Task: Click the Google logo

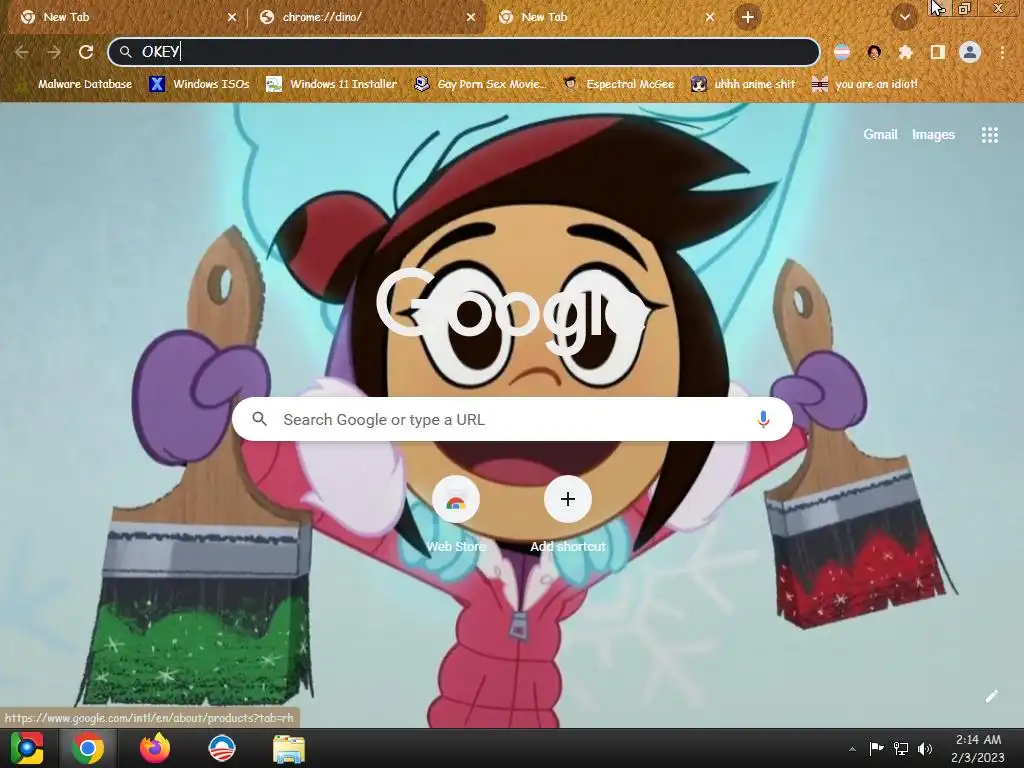Action: (x=513, y=311)
